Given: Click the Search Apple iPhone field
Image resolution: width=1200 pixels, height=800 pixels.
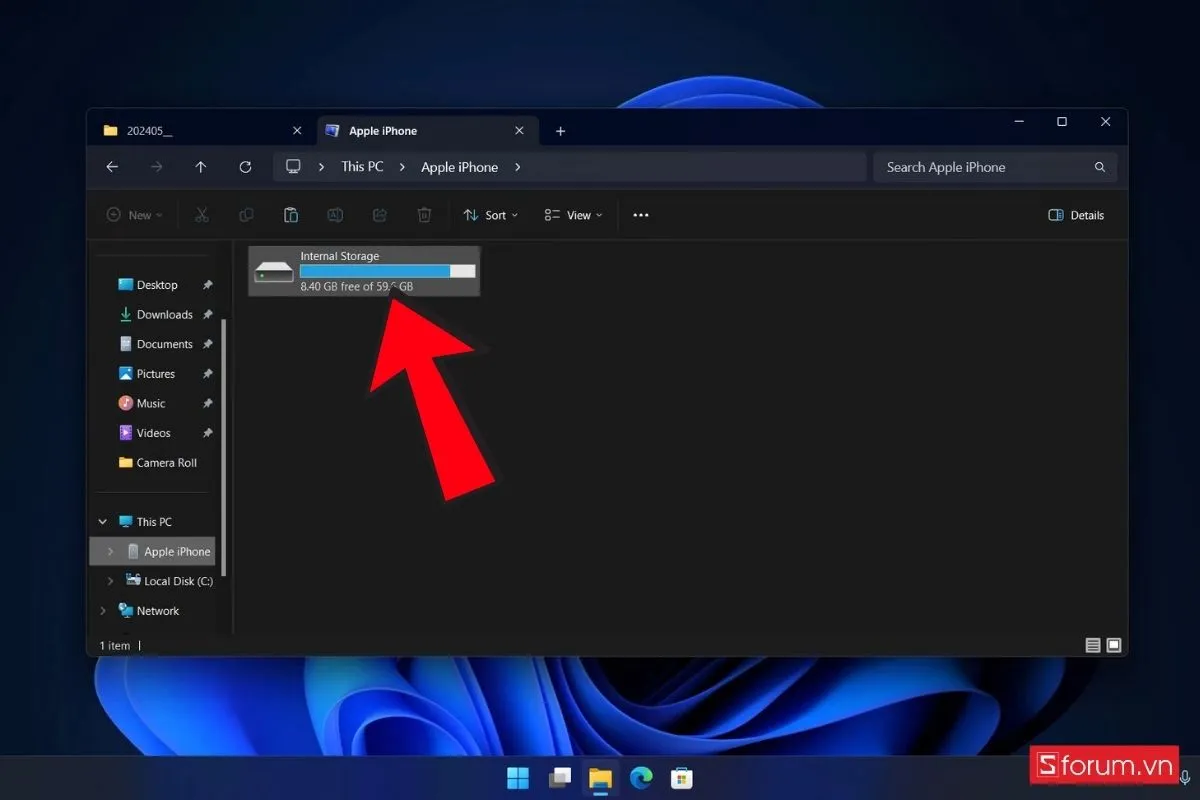Looking at the screenshot, I should coord(985,167).
